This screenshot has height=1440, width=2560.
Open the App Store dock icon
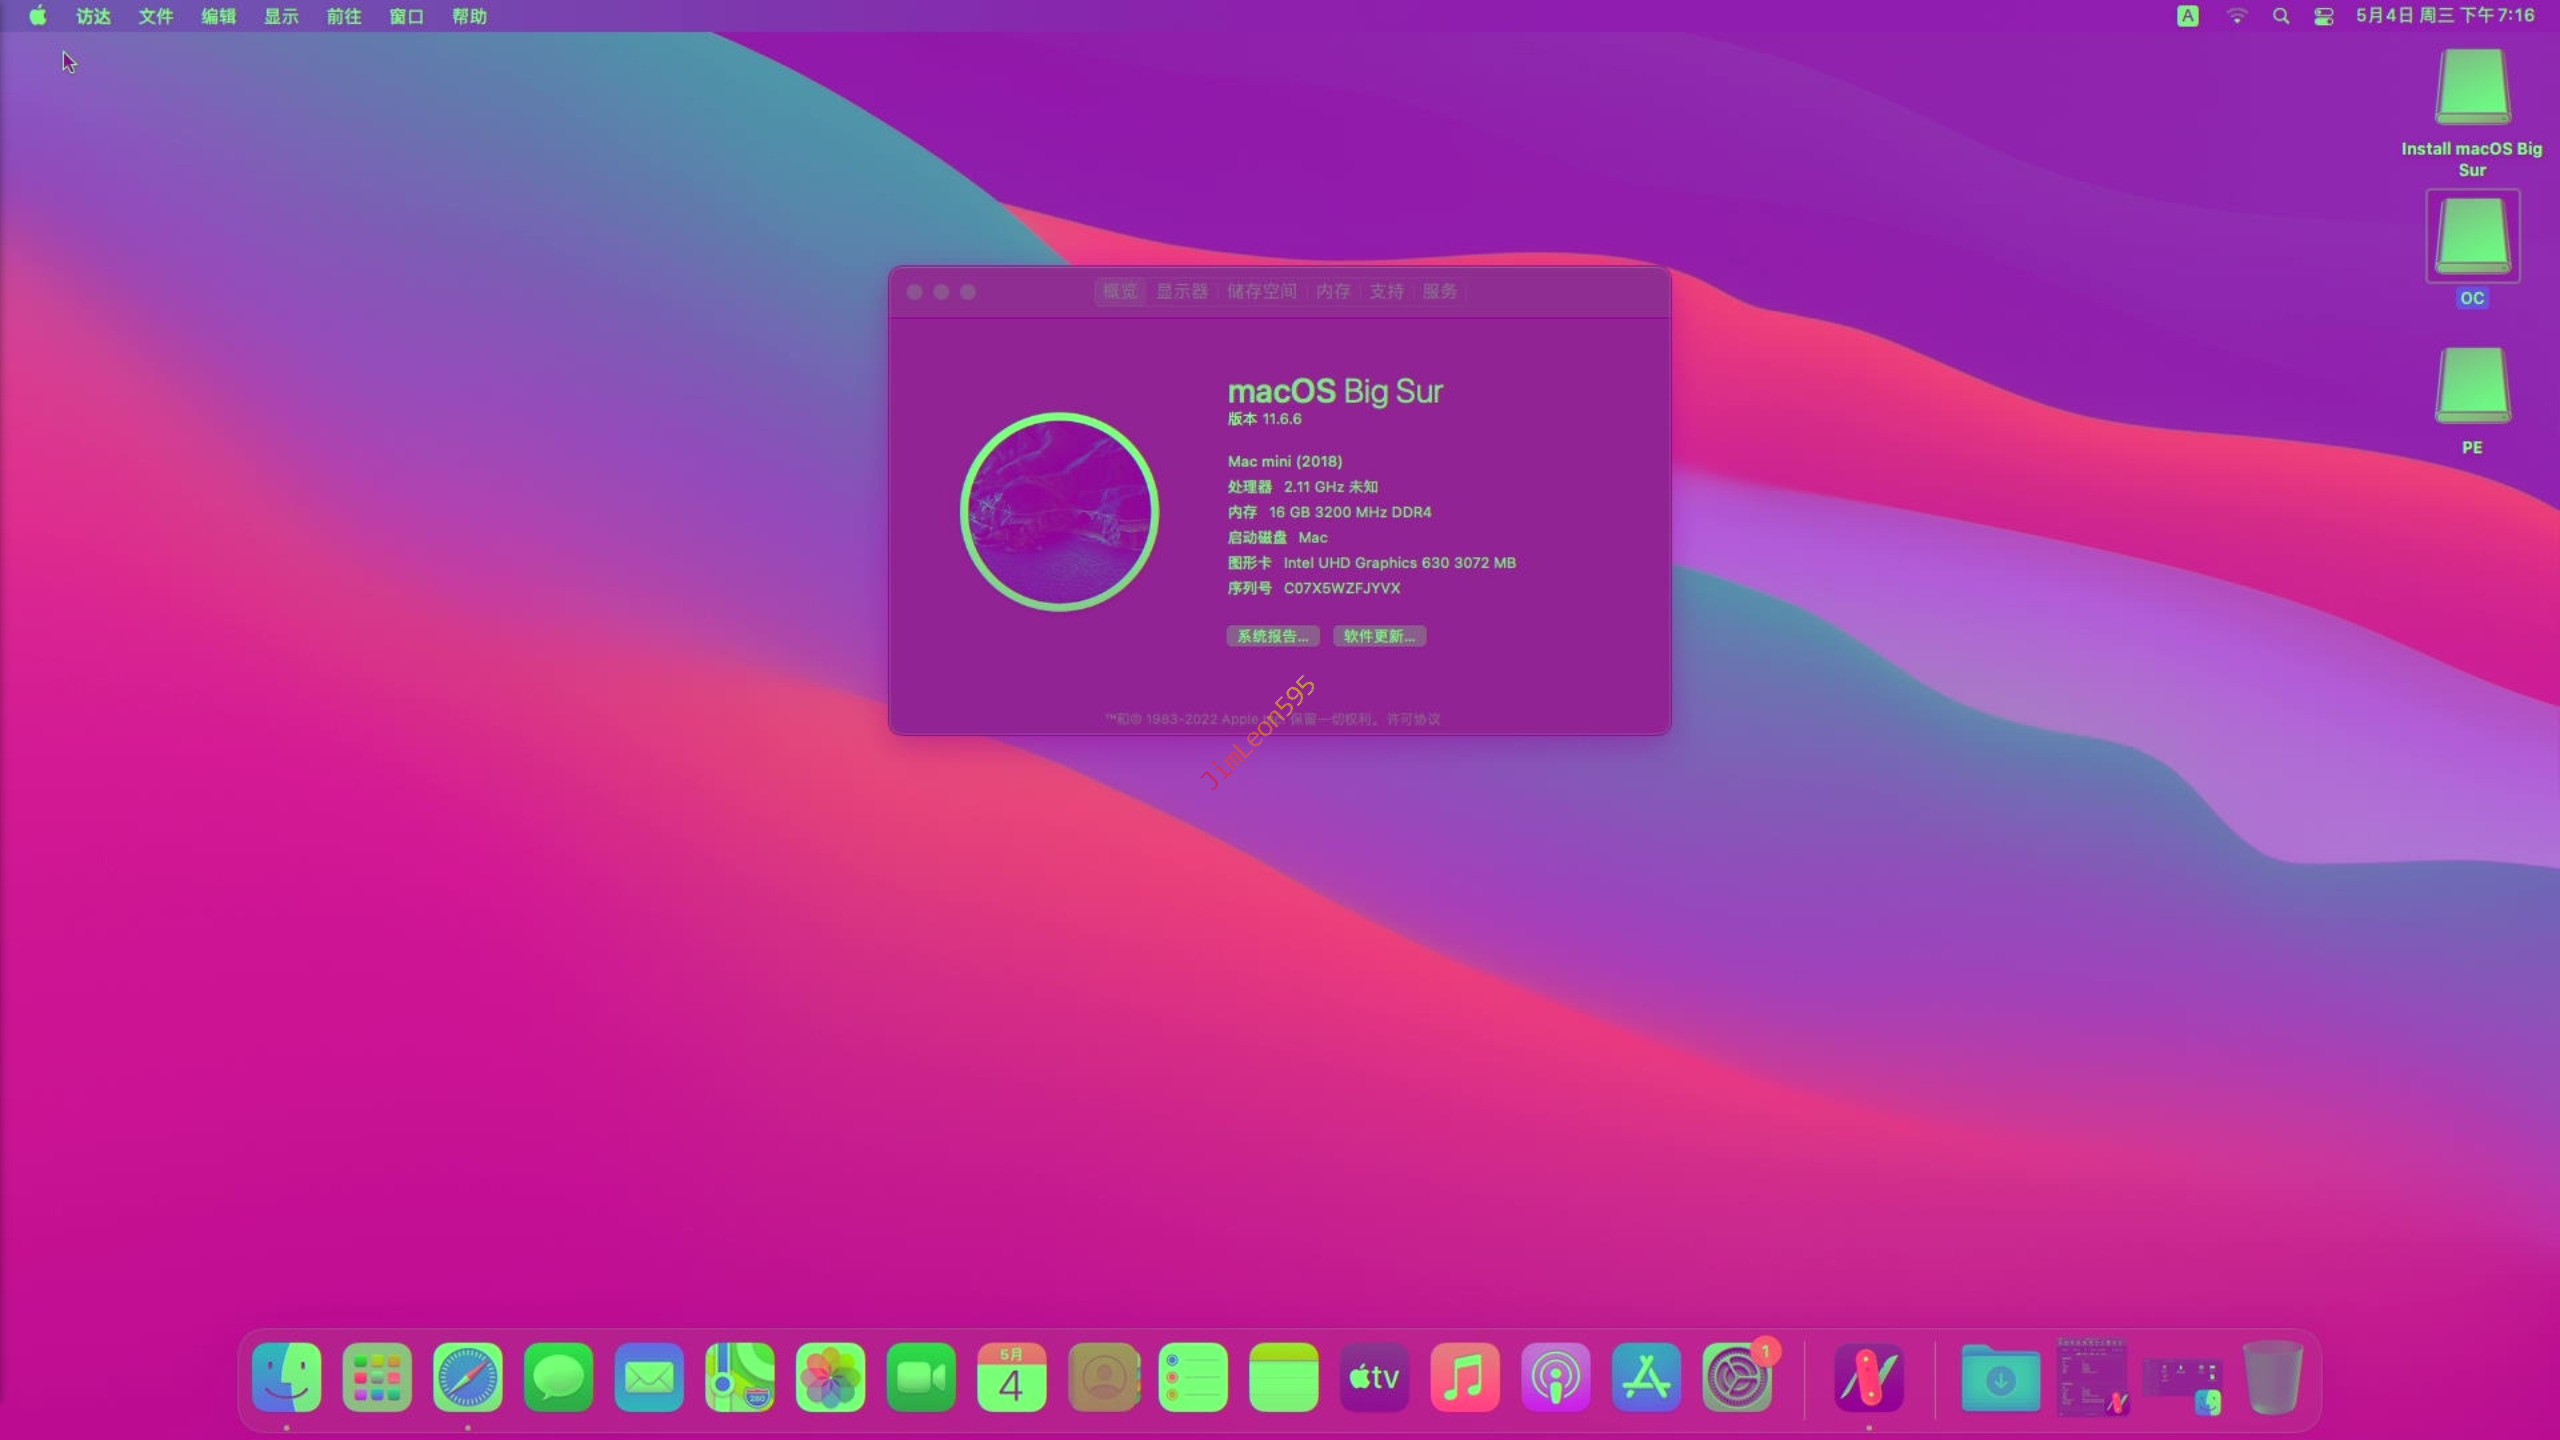click(x=1646, y=1378)
